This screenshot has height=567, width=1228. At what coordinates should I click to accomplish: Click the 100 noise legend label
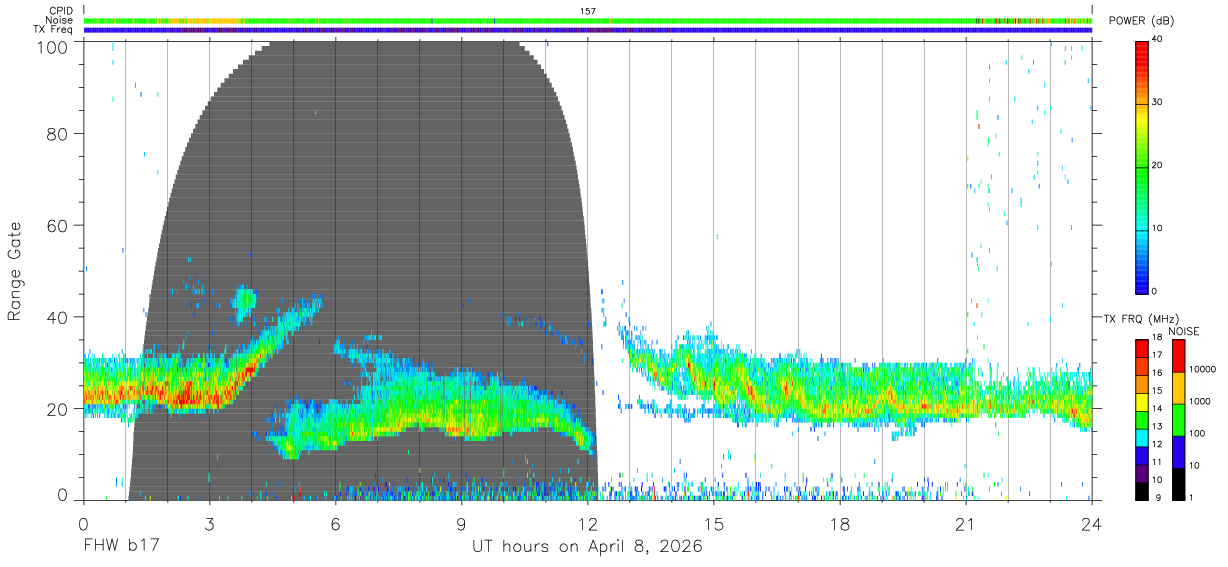pyautogui.click(x=1199, y=433)
